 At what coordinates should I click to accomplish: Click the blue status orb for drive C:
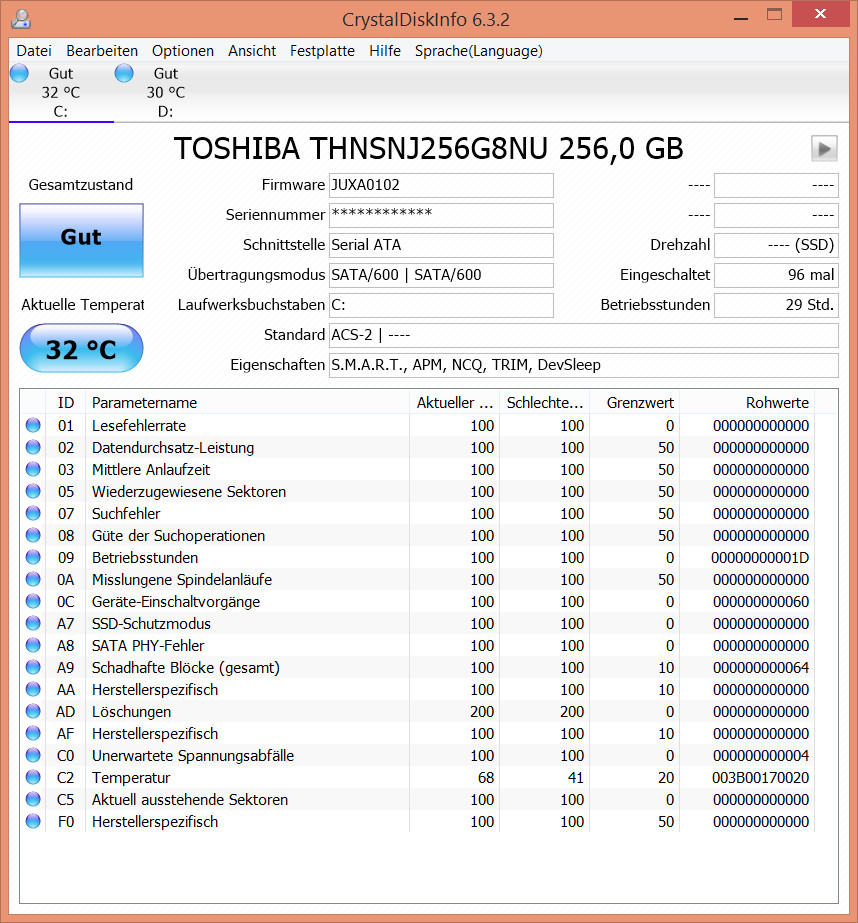(x=19, y=74)
